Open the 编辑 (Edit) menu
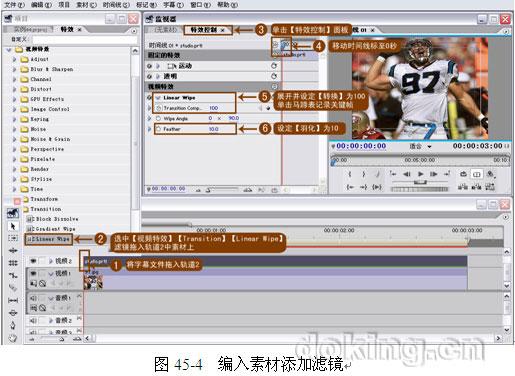This screenshot has width=515, height=376. click(x=41, y=5)
